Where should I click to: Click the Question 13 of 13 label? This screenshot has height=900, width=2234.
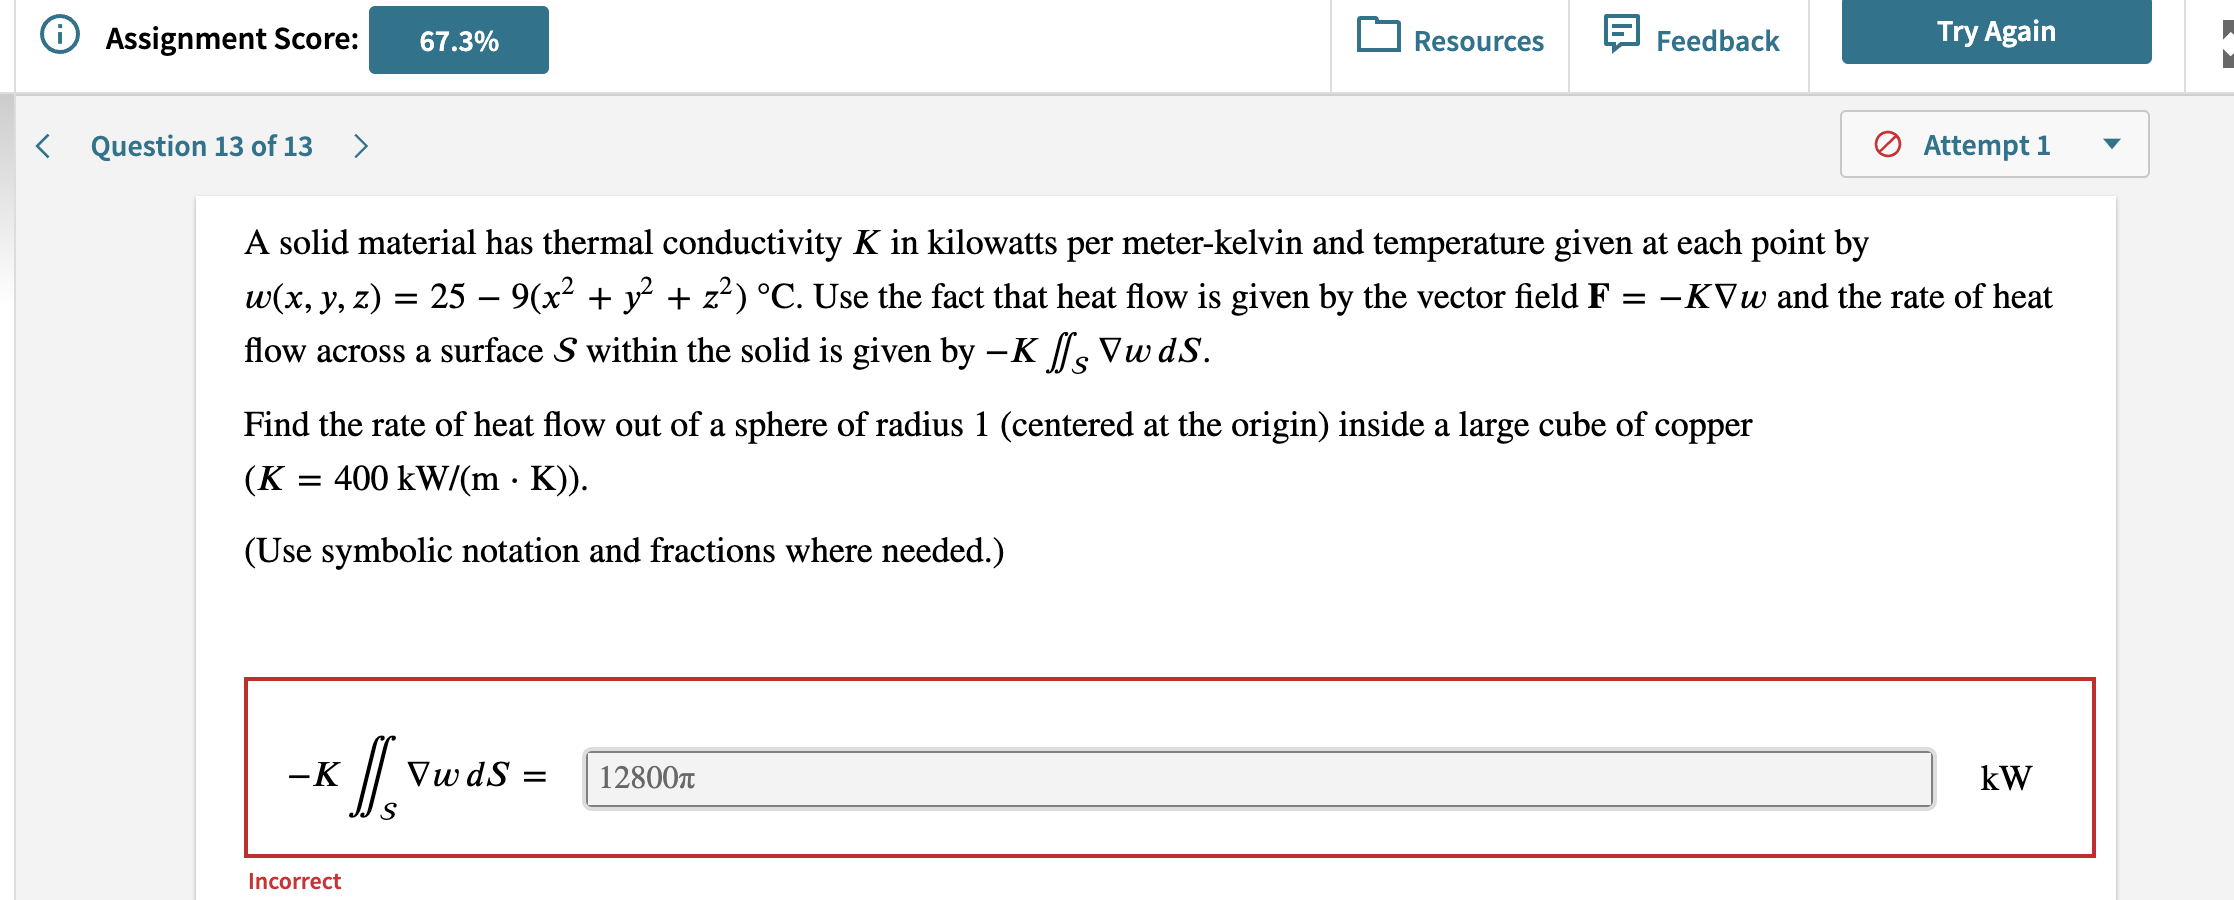click(201, 146)
